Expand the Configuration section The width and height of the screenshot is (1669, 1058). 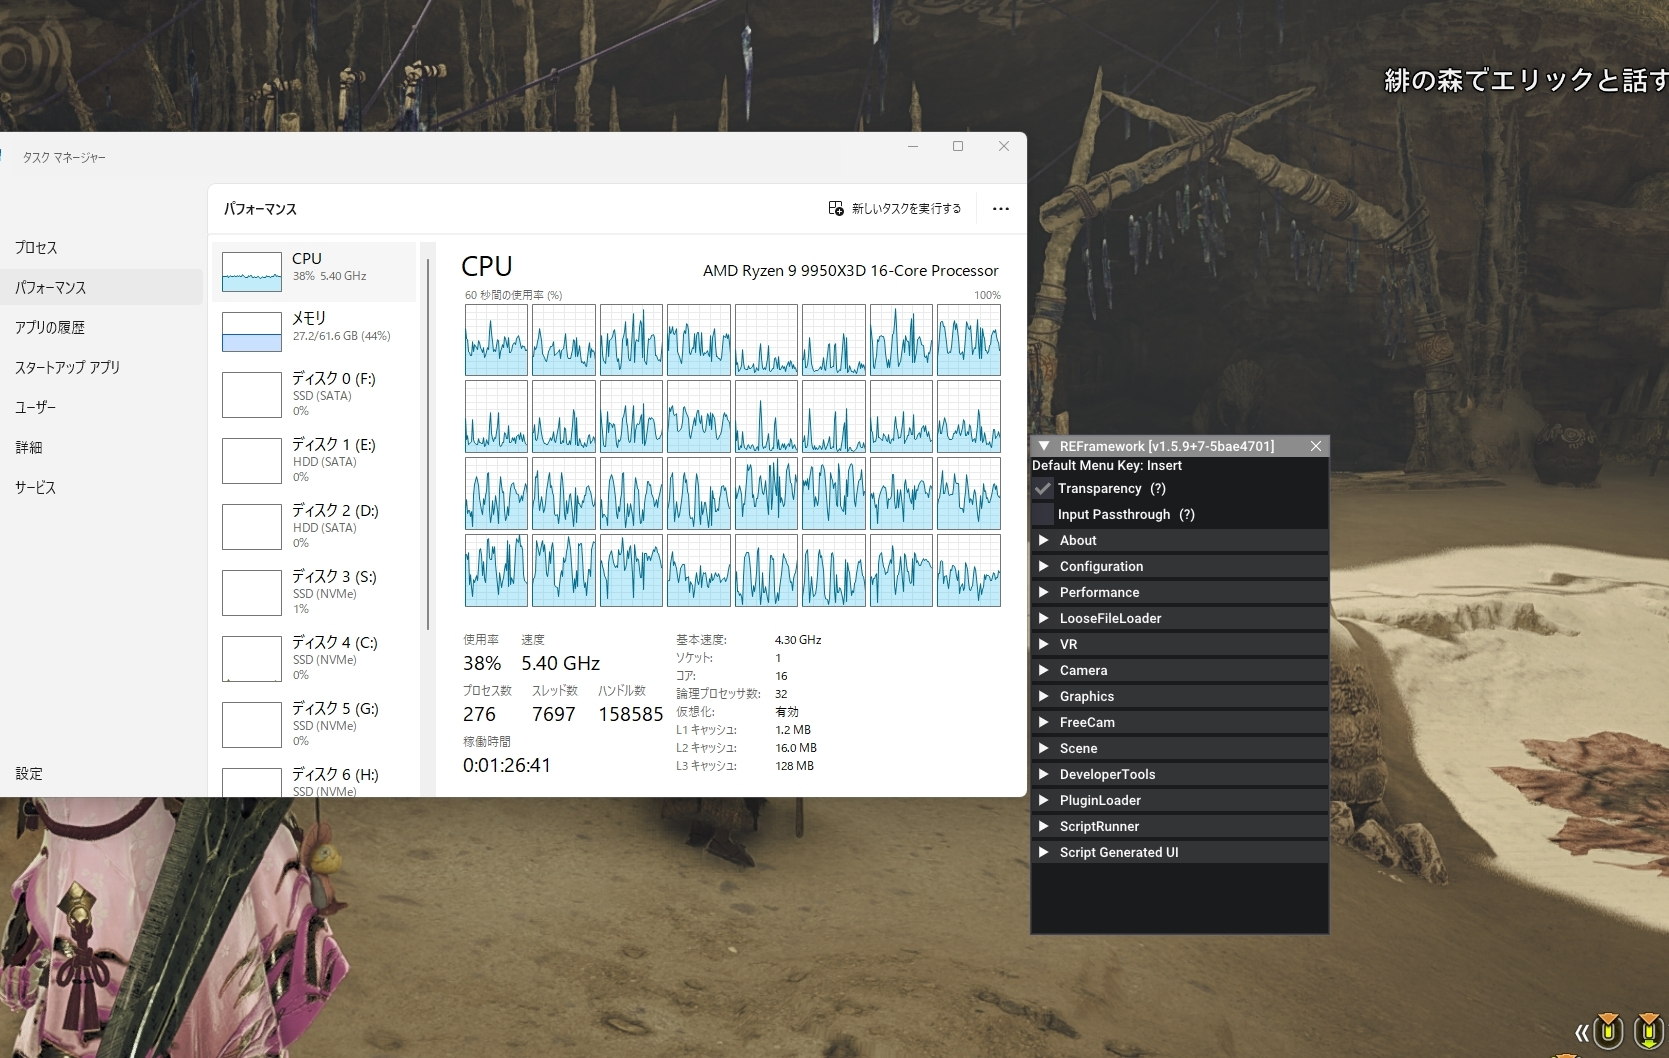[x=1180, y=566]
